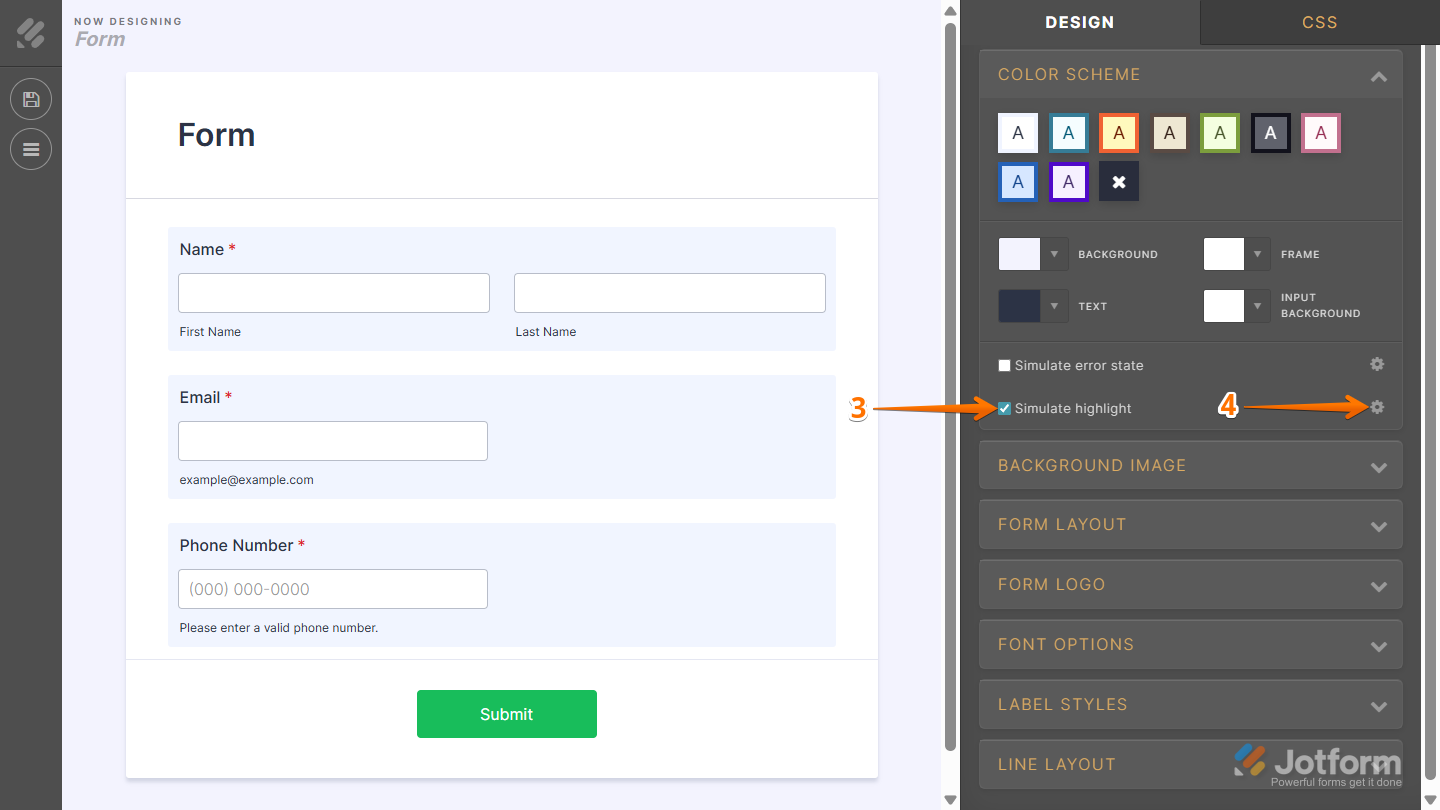Collapse the COLOR SCHEME section
This screenshot has width=1440, height=810.
click(1378, 74)
